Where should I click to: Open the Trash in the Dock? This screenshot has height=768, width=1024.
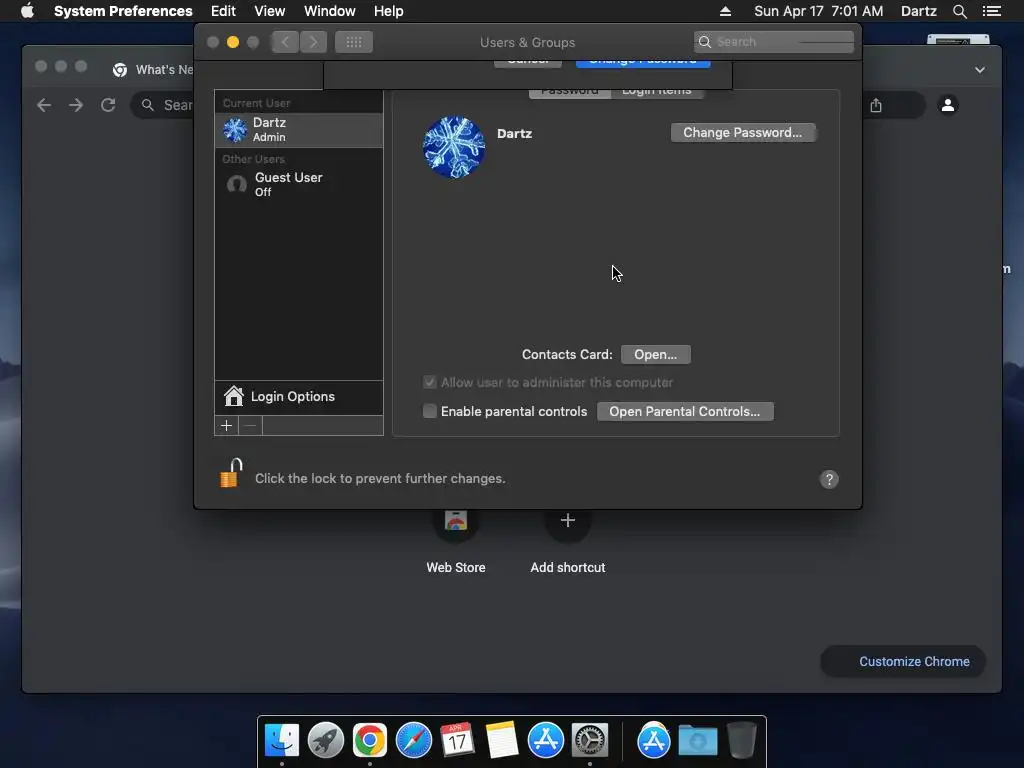pos(742,741)
